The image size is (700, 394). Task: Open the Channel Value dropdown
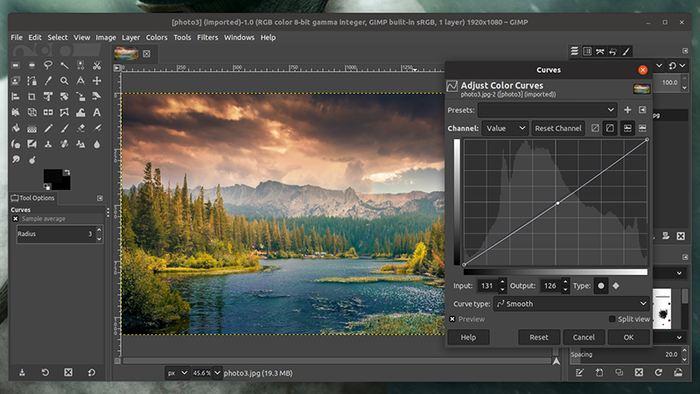pyautogui.click(x=505, y=128)
